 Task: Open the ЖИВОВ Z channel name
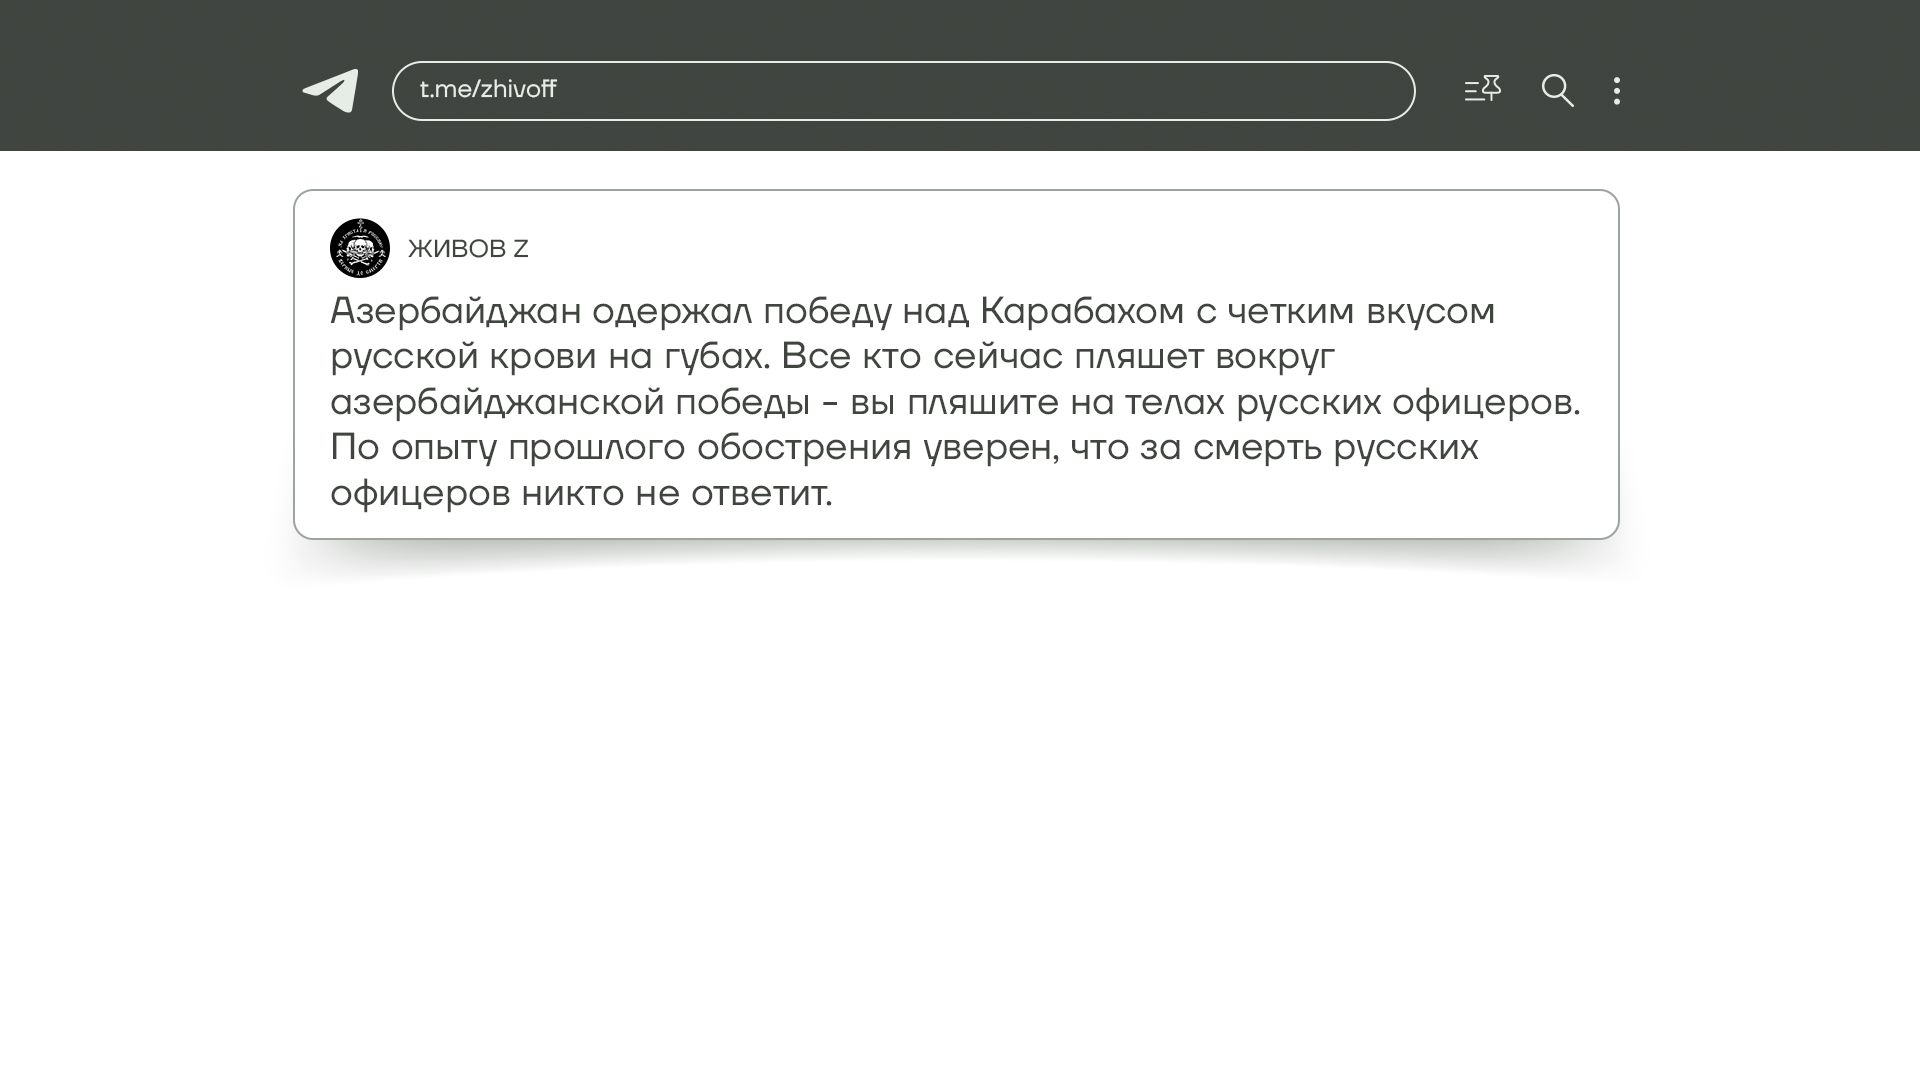[x=468, y=249]
